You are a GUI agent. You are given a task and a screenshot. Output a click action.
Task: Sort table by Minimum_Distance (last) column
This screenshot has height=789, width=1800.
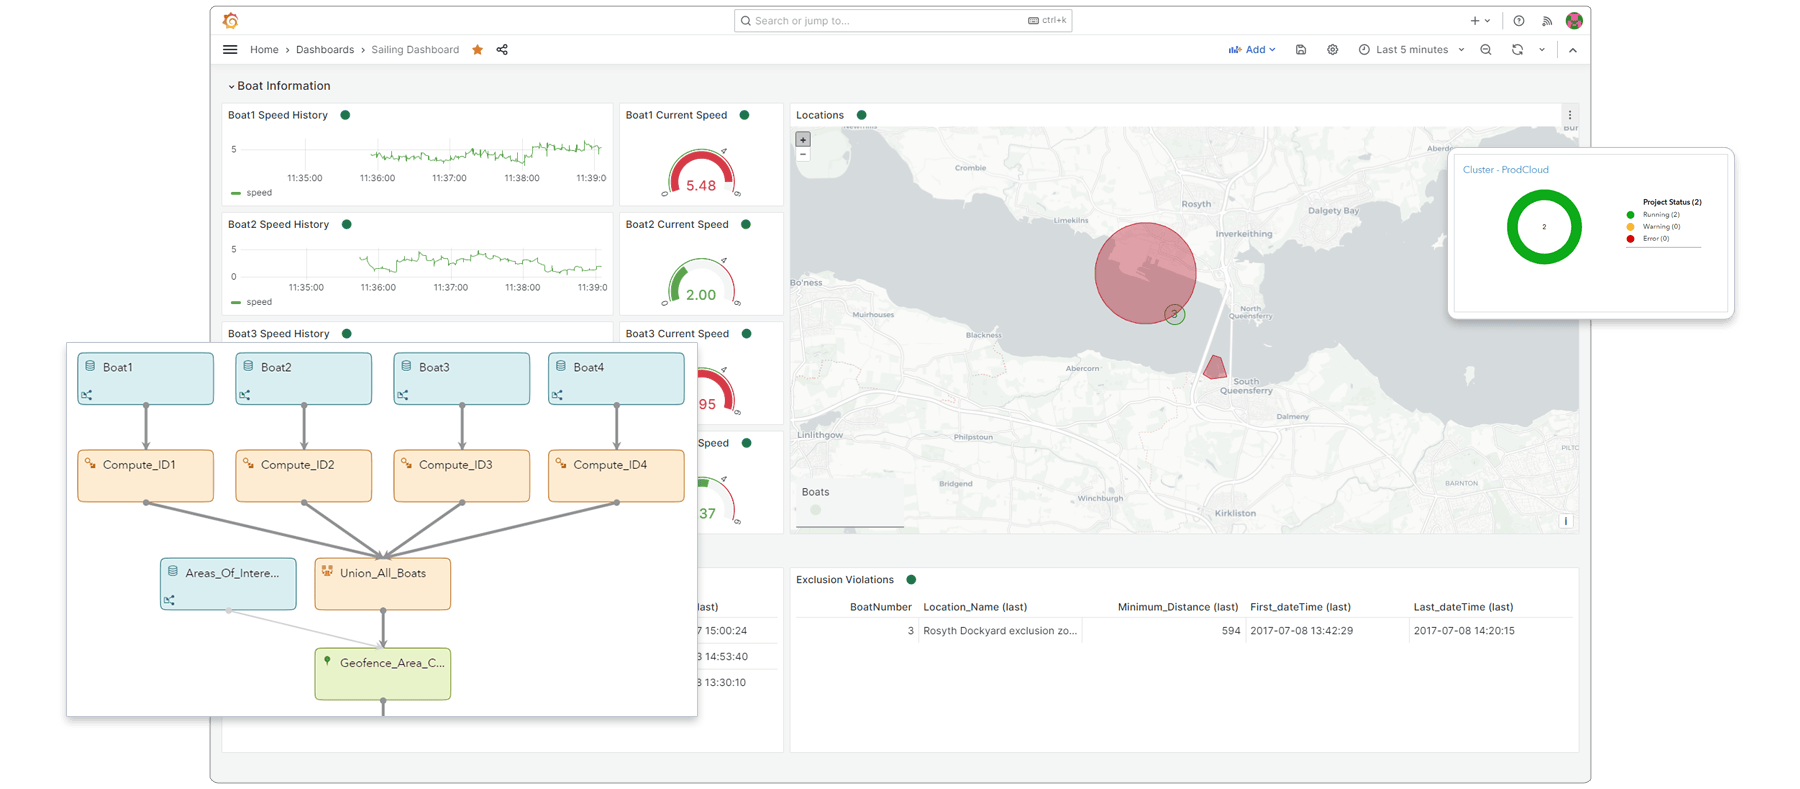(1177, 607)
